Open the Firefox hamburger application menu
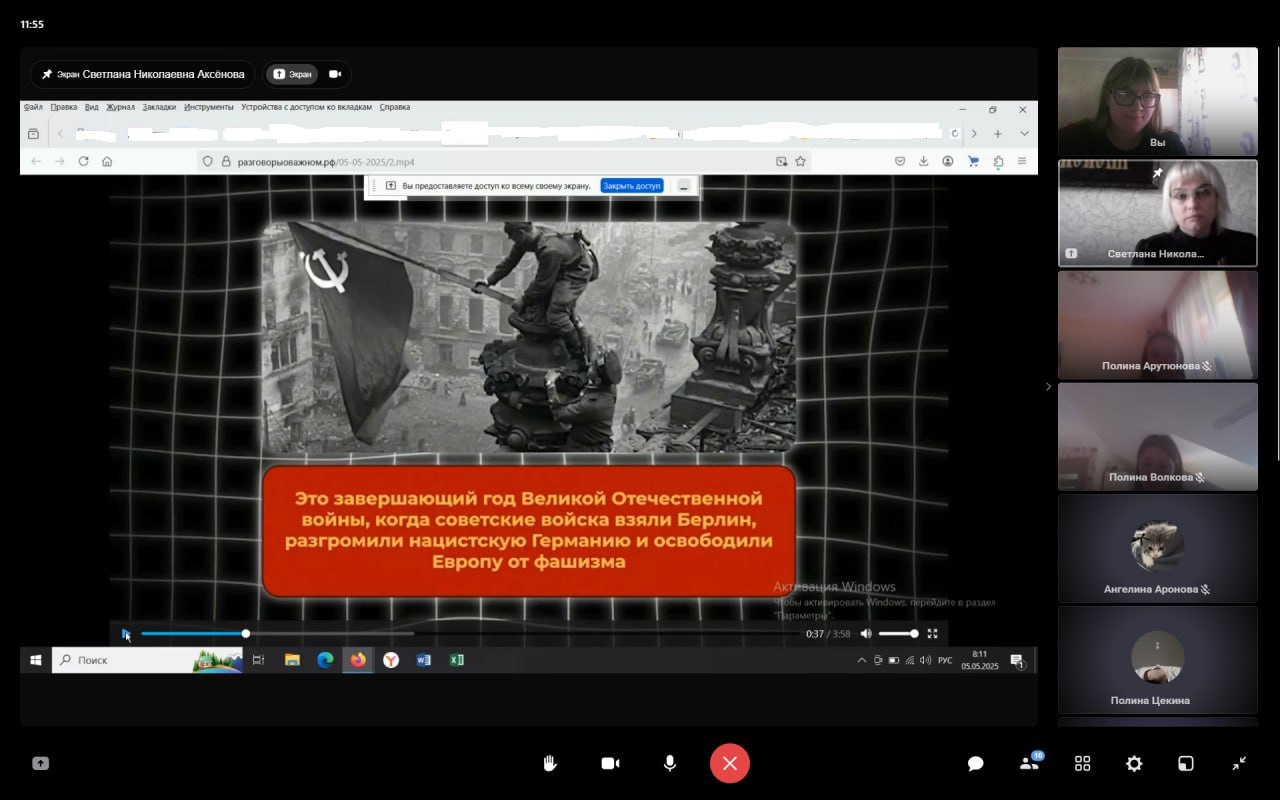1280x800 pixels. [x=1022, y=161]
